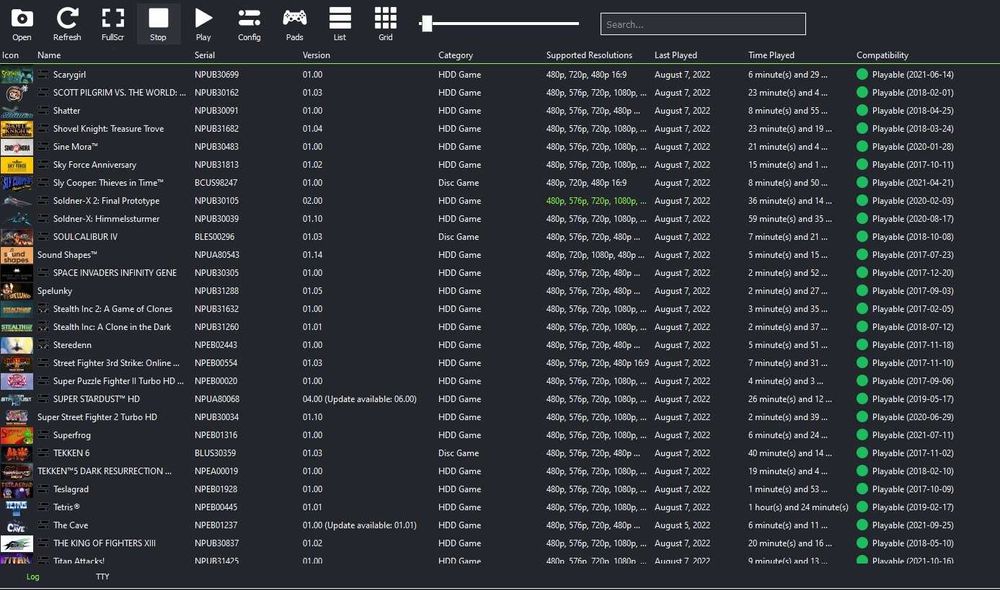Switch to the TTY tab

[103, 577]
